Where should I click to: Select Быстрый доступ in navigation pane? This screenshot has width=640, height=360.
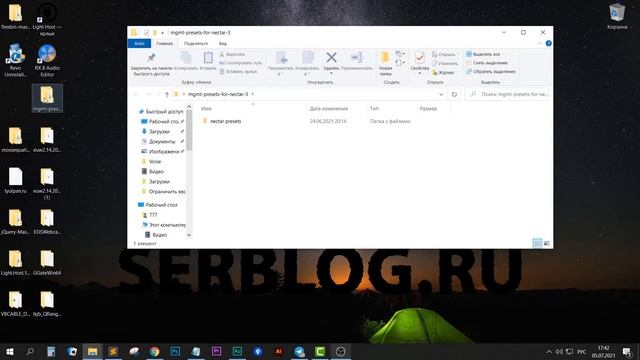(x=161, y=111)
